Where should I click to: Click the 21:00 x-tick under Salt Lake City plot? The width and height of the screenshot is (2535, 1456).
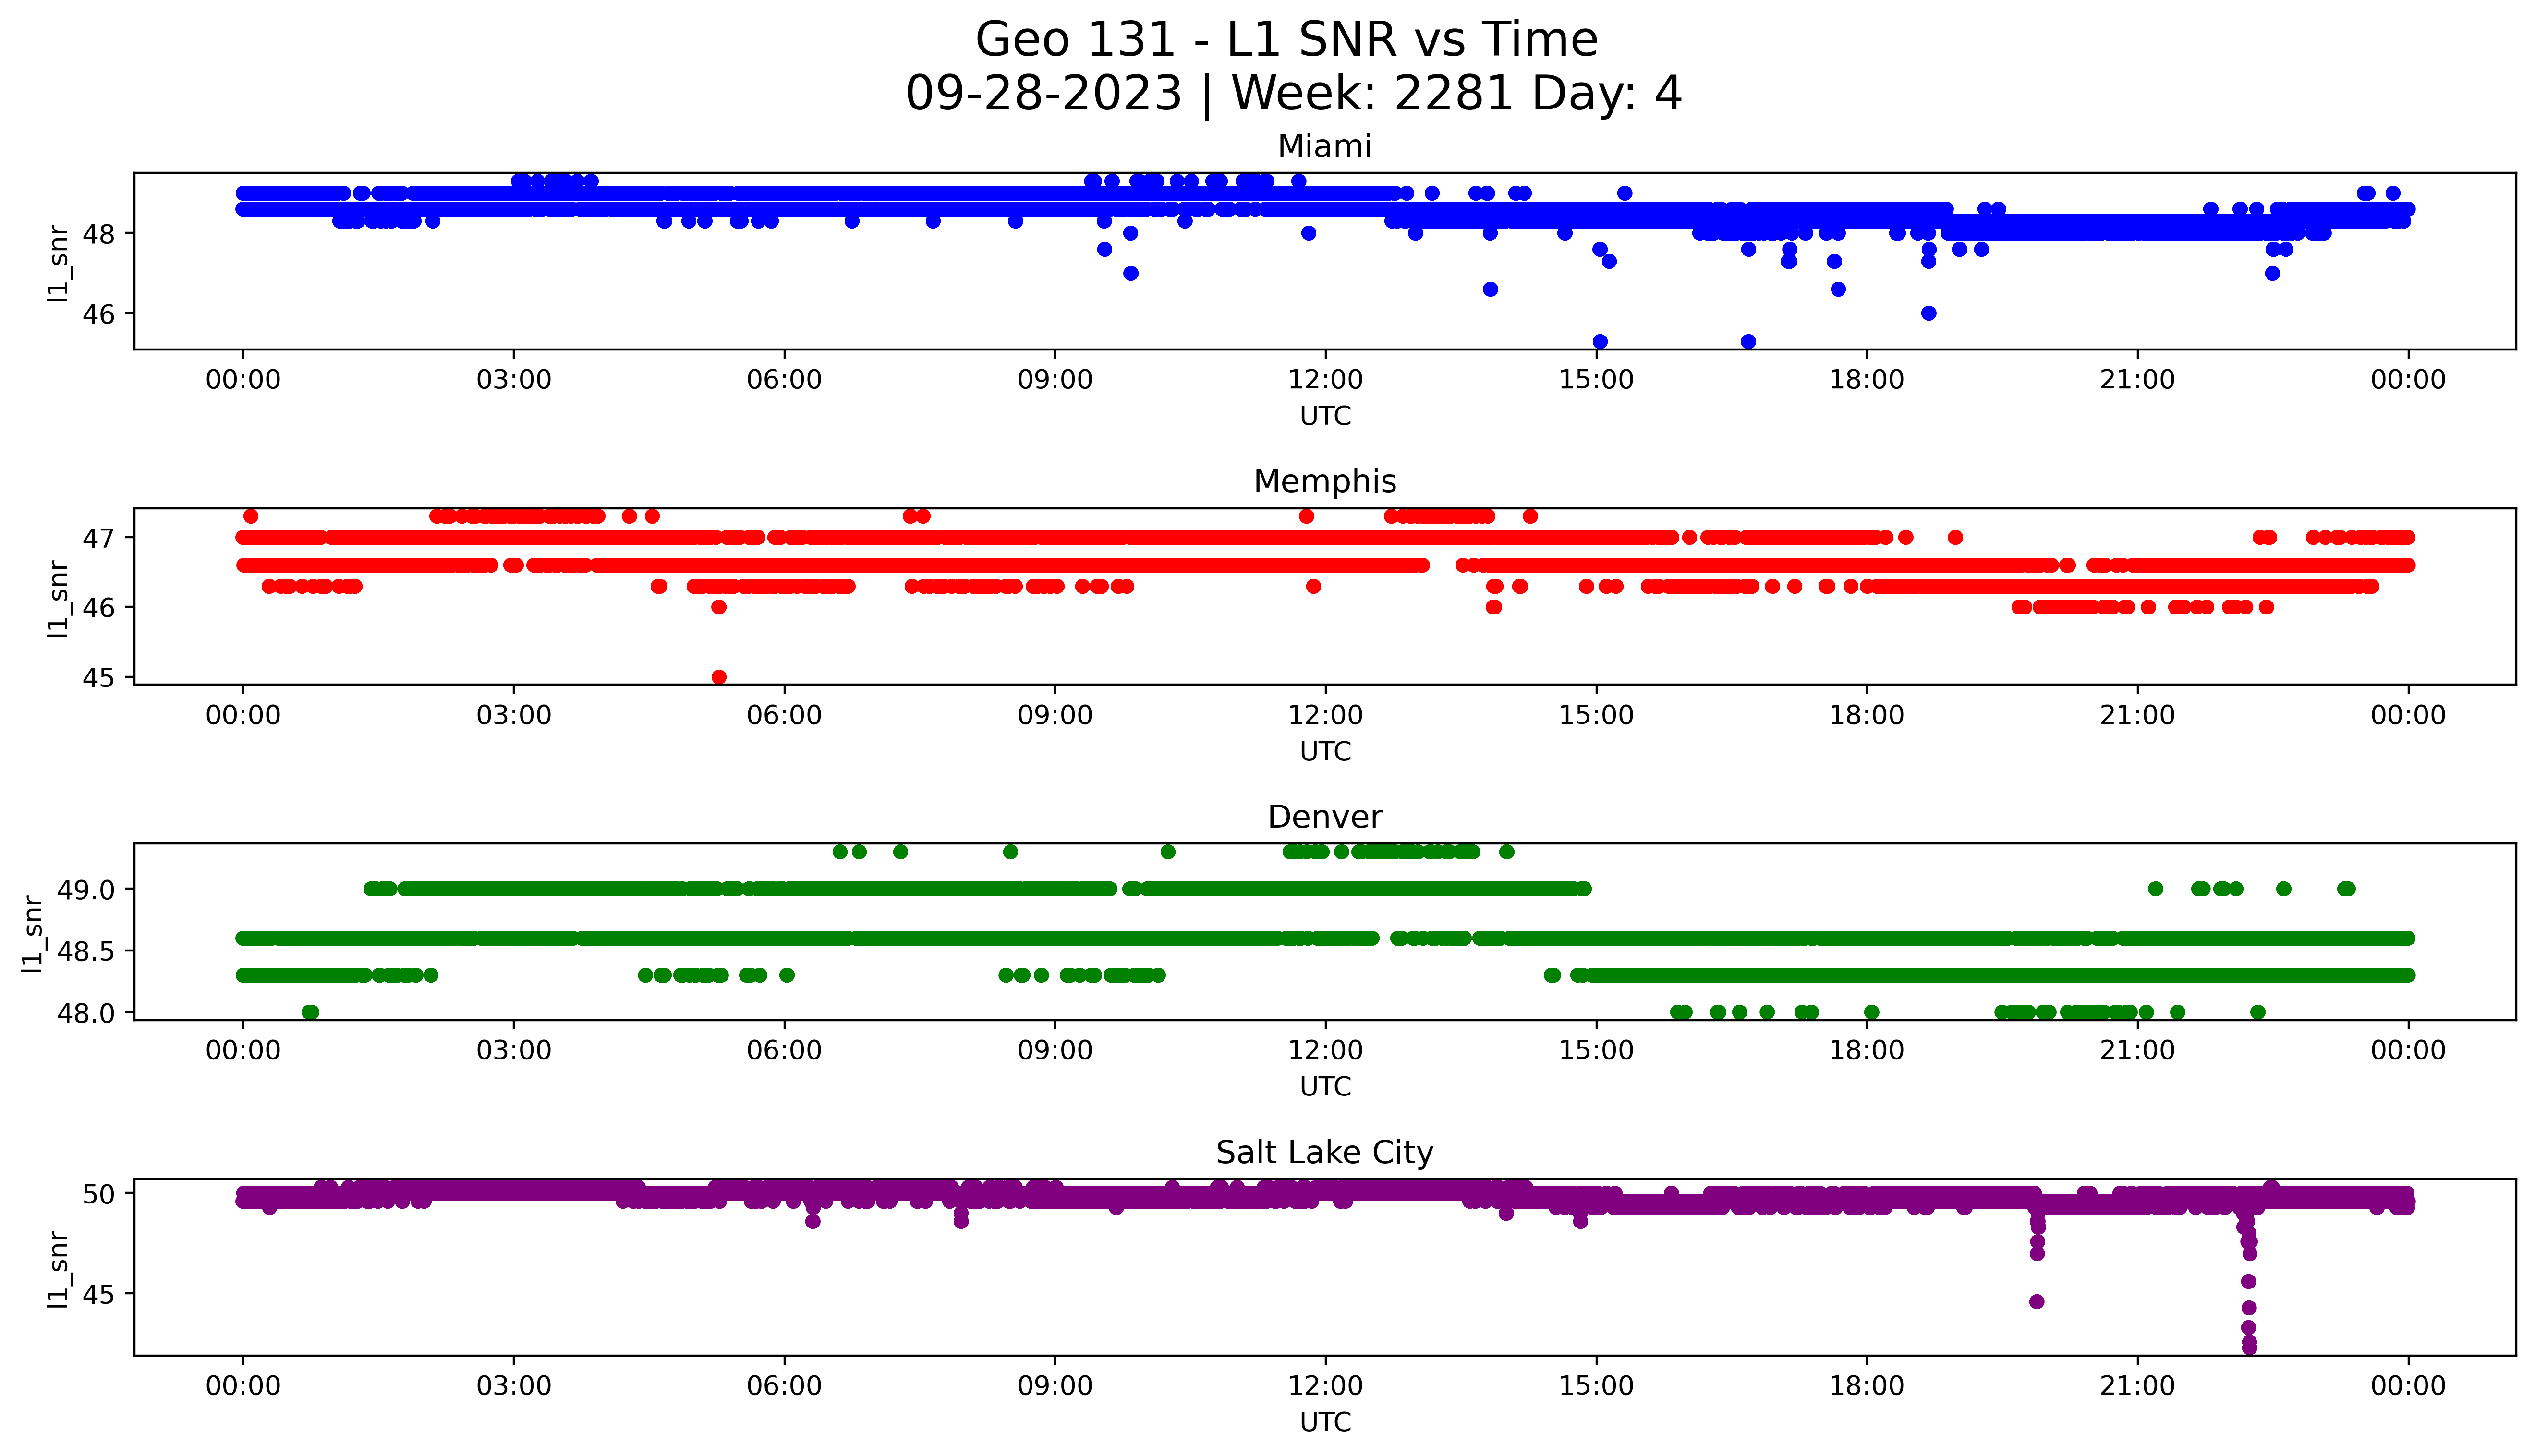point(2137,1386)
